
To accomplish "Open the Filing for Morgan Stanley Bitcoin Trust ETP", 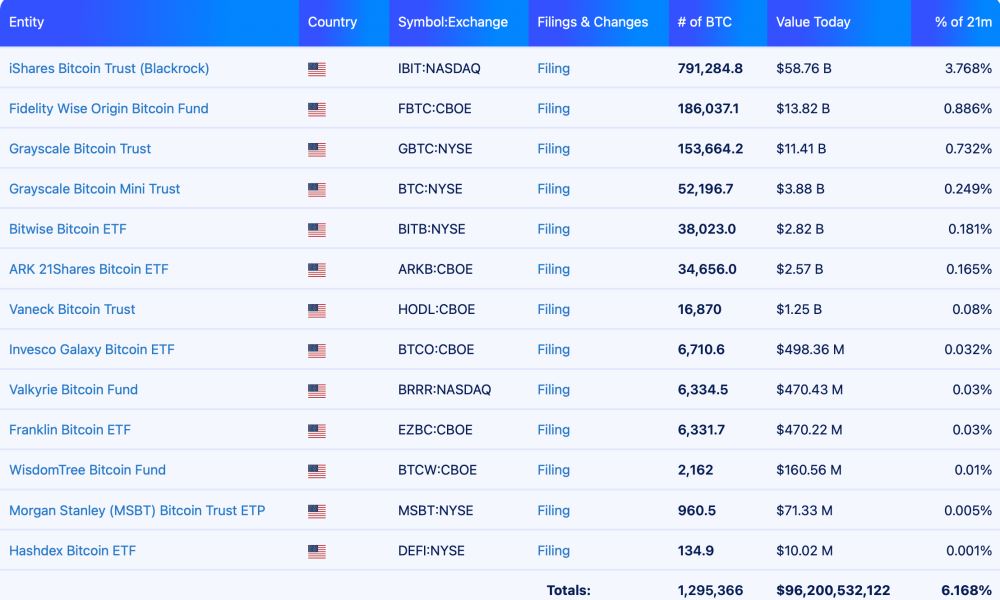I will point(553,510).
